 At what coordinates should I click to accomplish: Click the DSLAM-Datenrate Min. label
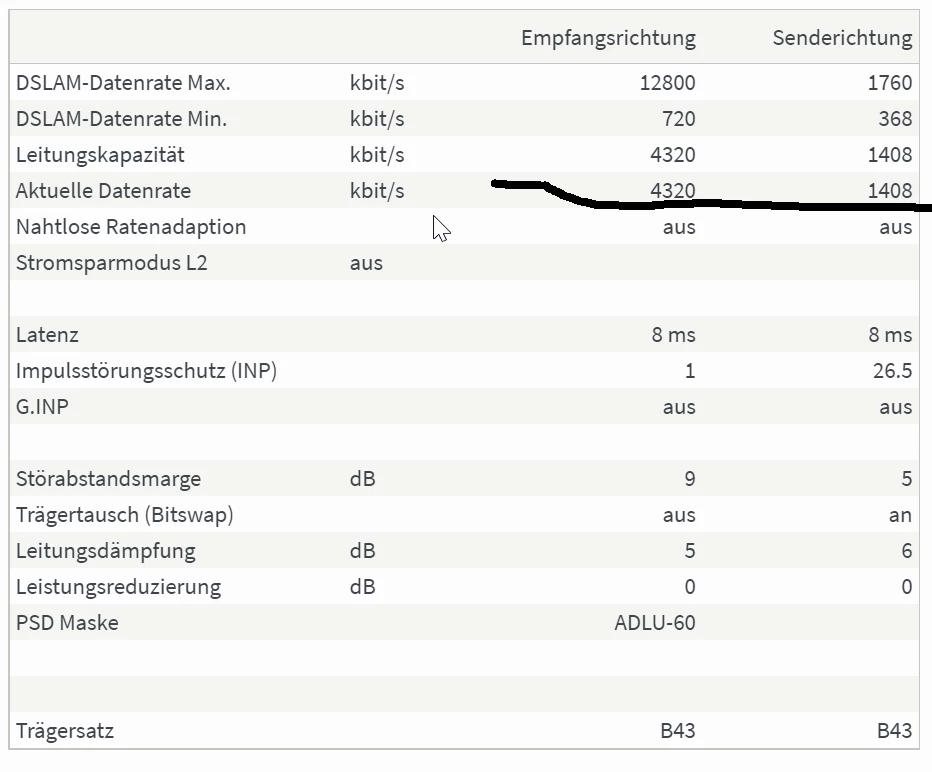pyautogui.click(x=121, y=119)
